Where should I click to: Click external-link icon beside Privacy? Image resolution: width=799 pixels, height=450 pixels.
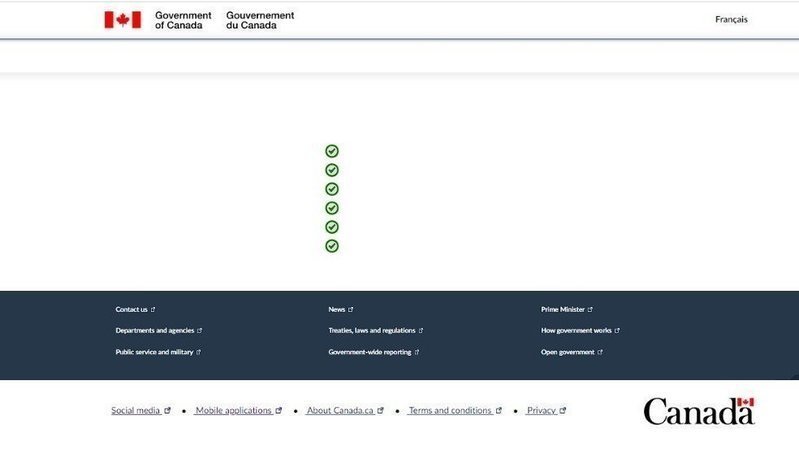[563, 410]
